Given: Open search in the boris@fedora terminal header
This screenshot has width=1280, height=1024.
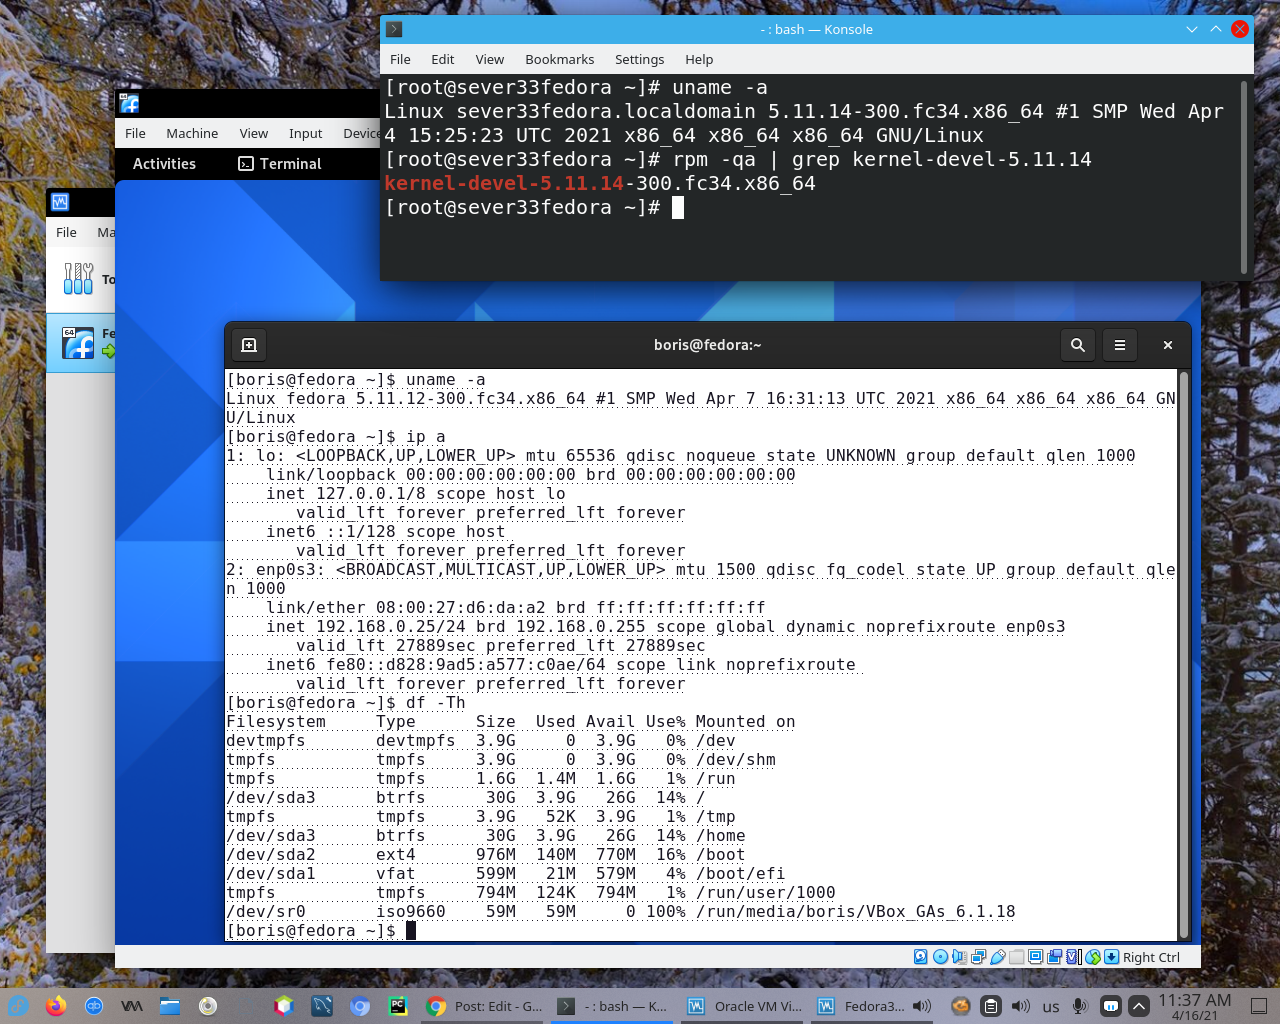Looking at the screenshot, I should point(1077,344).
